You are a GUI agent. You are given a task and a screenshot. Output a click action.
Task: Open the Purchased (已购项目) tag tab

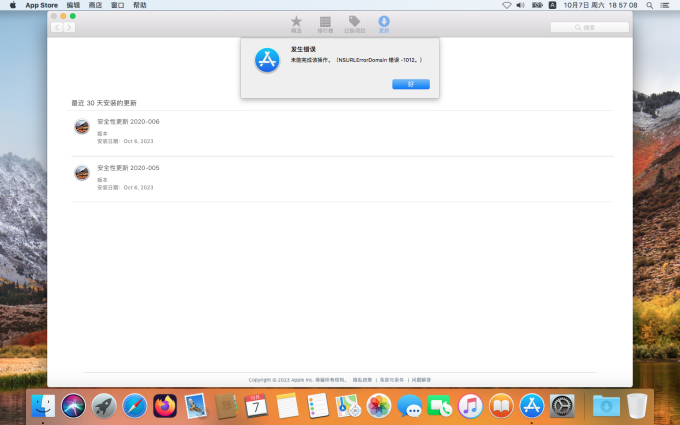pos(354,24)
